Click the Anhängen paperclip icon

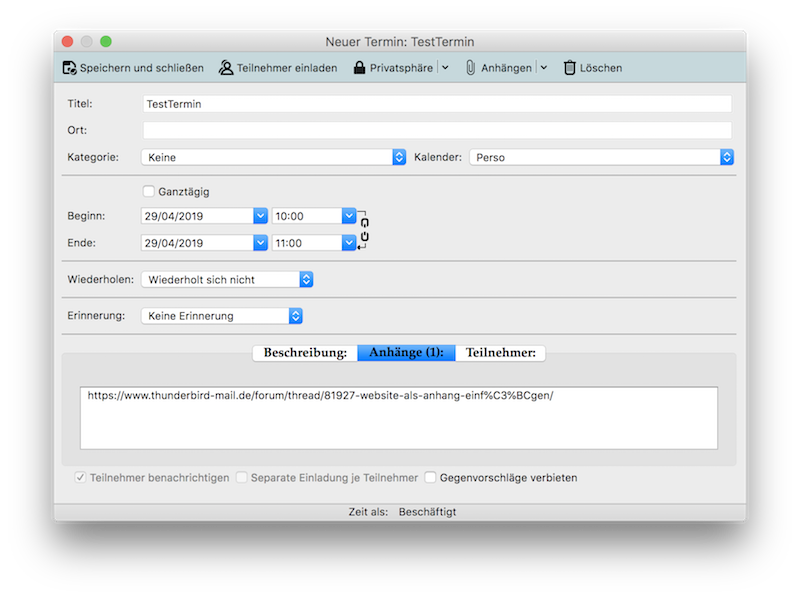(x=469, y=68)
